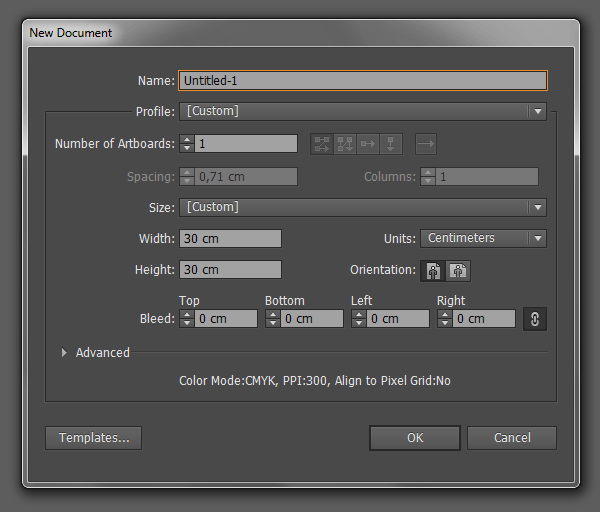Screen dimensions: 600x512
Task: Click the Spacing up stepper arrow
Action: 187,173
